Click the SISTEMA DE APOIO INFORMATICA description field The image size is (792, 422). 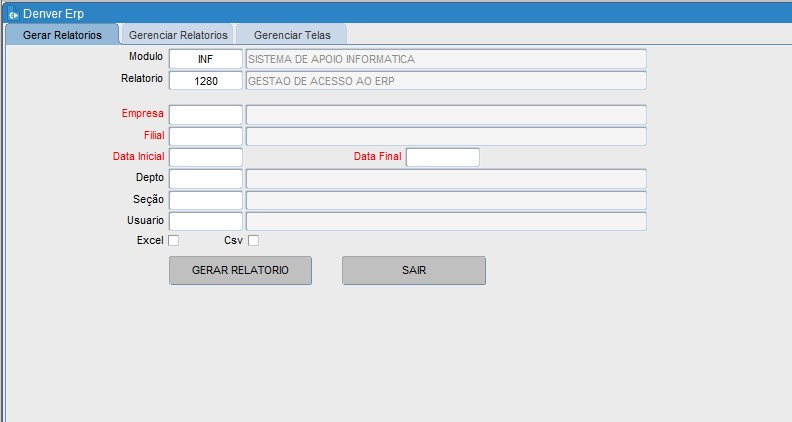coord(446,59)
